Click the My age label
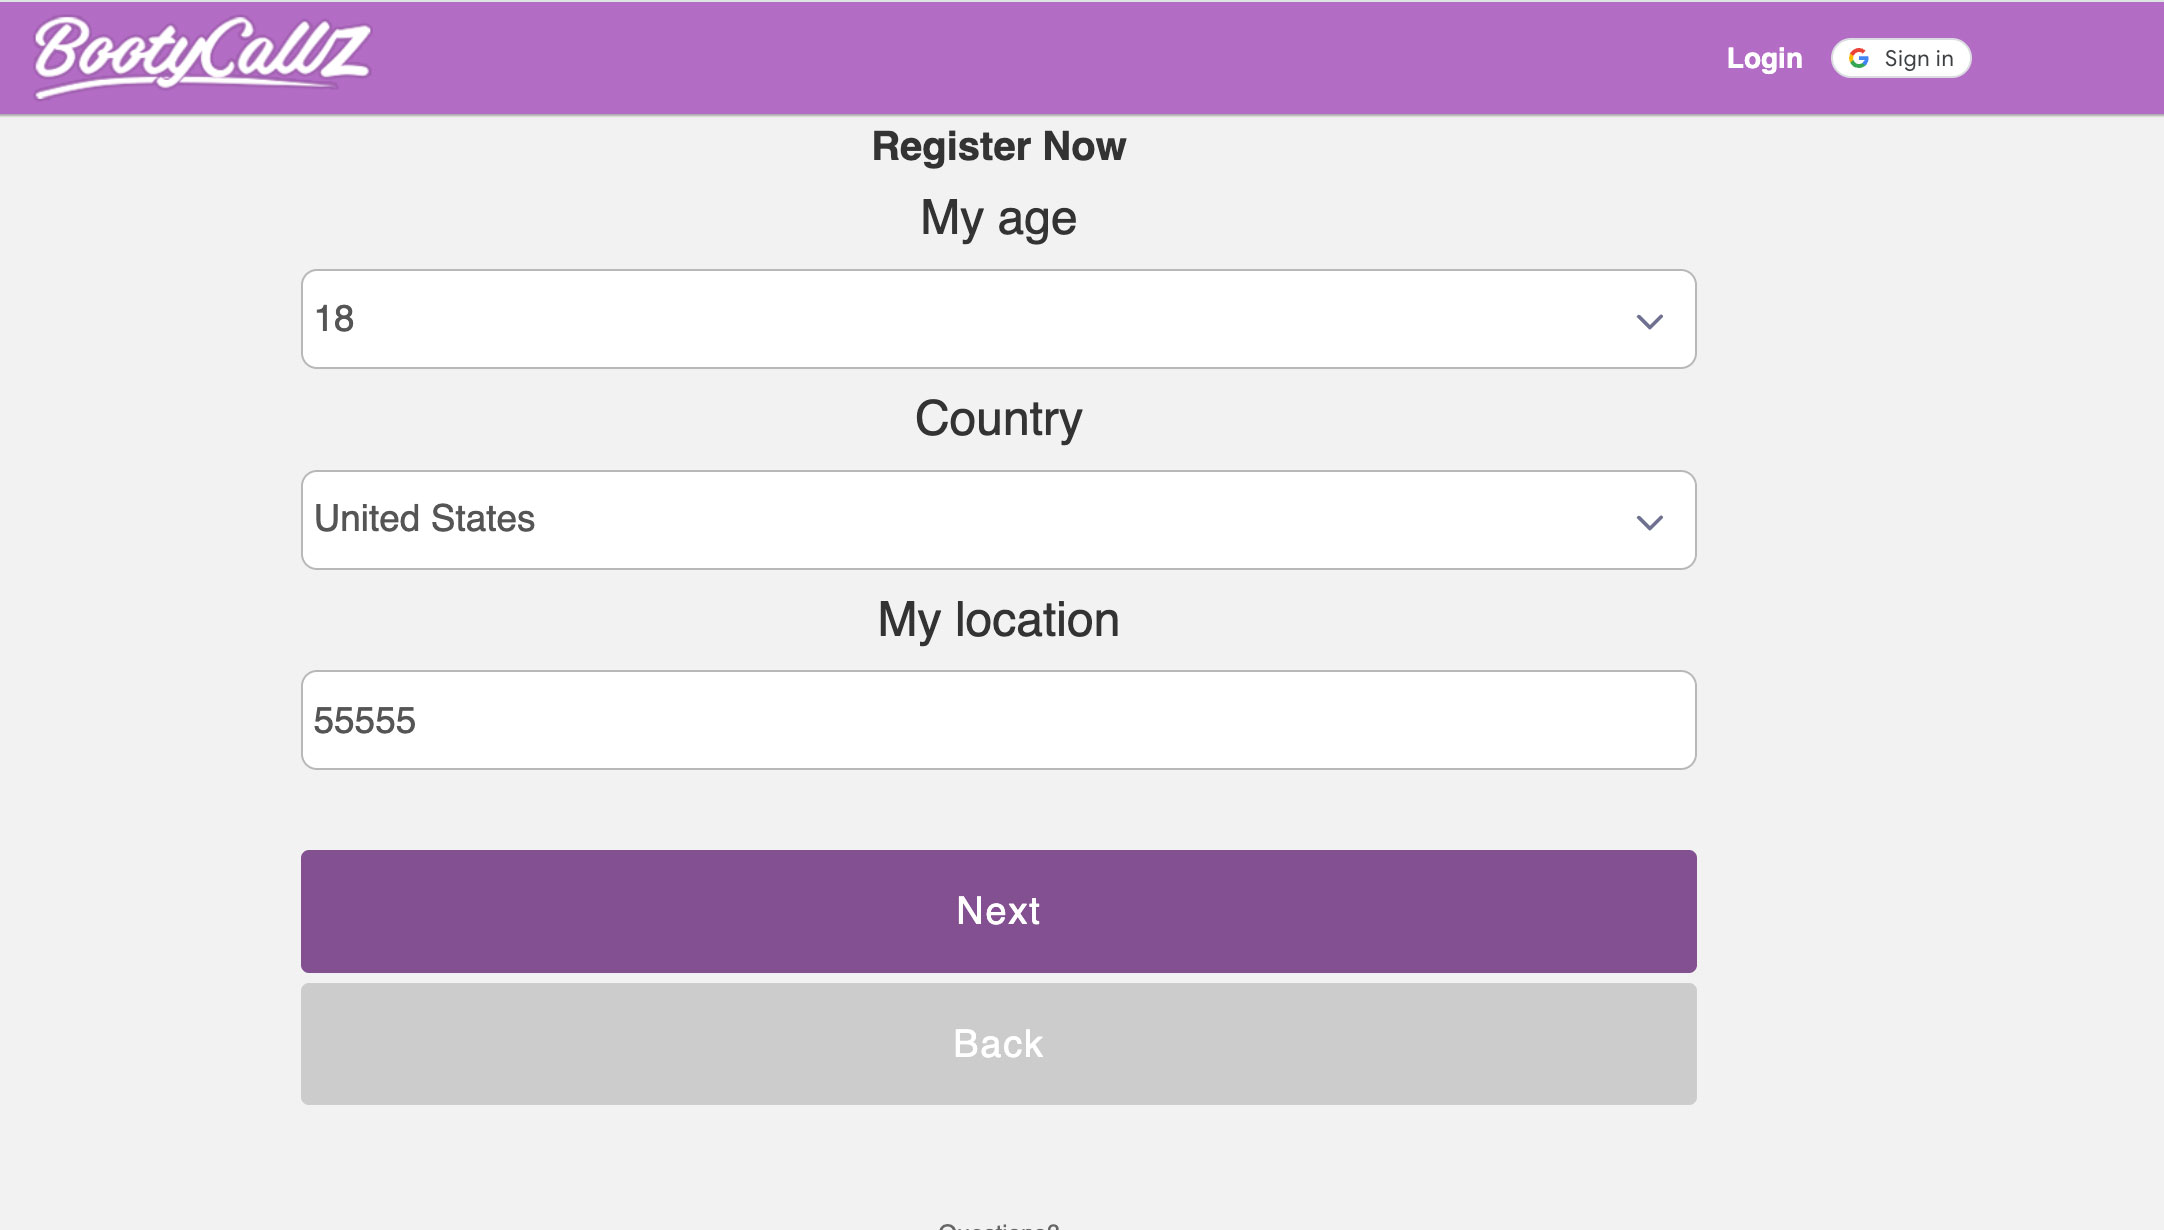This screenshot has height=1230, width=2164. point(998,218)
